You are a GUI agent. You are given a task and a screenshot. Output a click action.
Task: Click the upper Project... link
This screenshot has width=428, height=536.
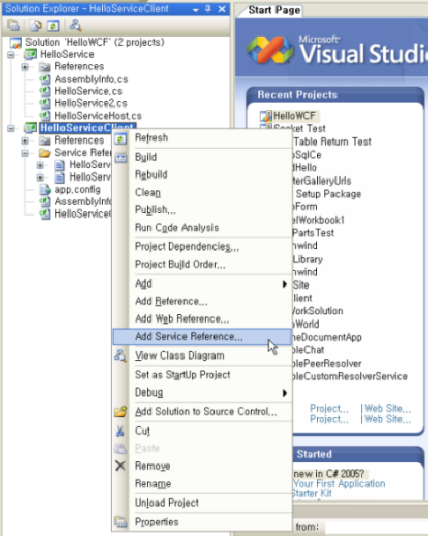(x=329, y=408)
